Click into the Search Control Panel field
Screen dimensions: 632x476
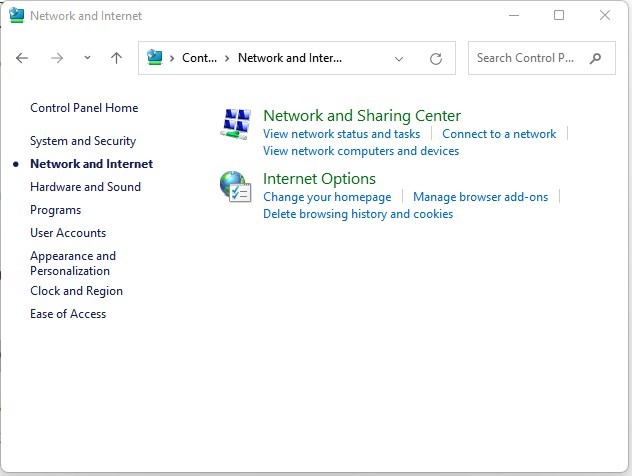(x=526, y=58)
